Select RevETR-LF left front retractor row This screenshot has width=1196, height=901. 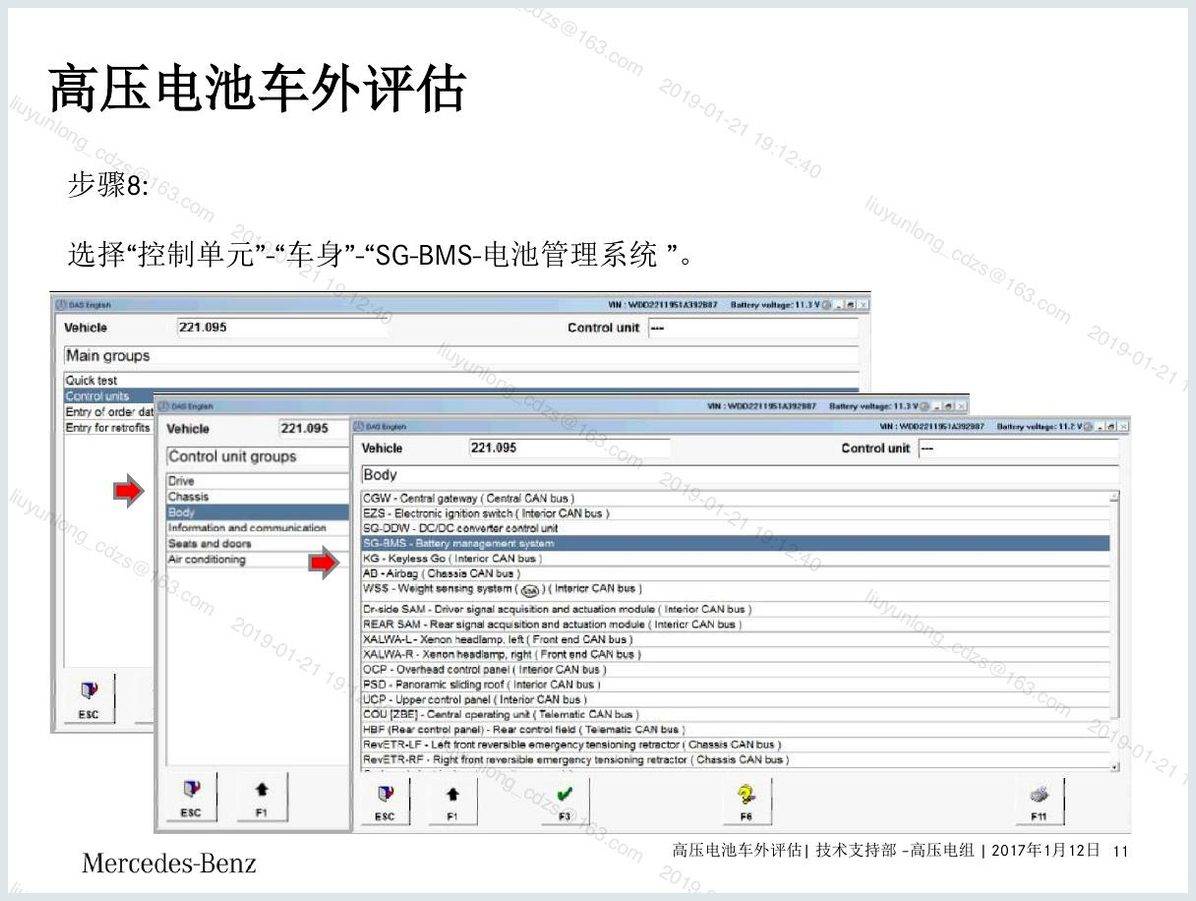click(x=735, y=744)
